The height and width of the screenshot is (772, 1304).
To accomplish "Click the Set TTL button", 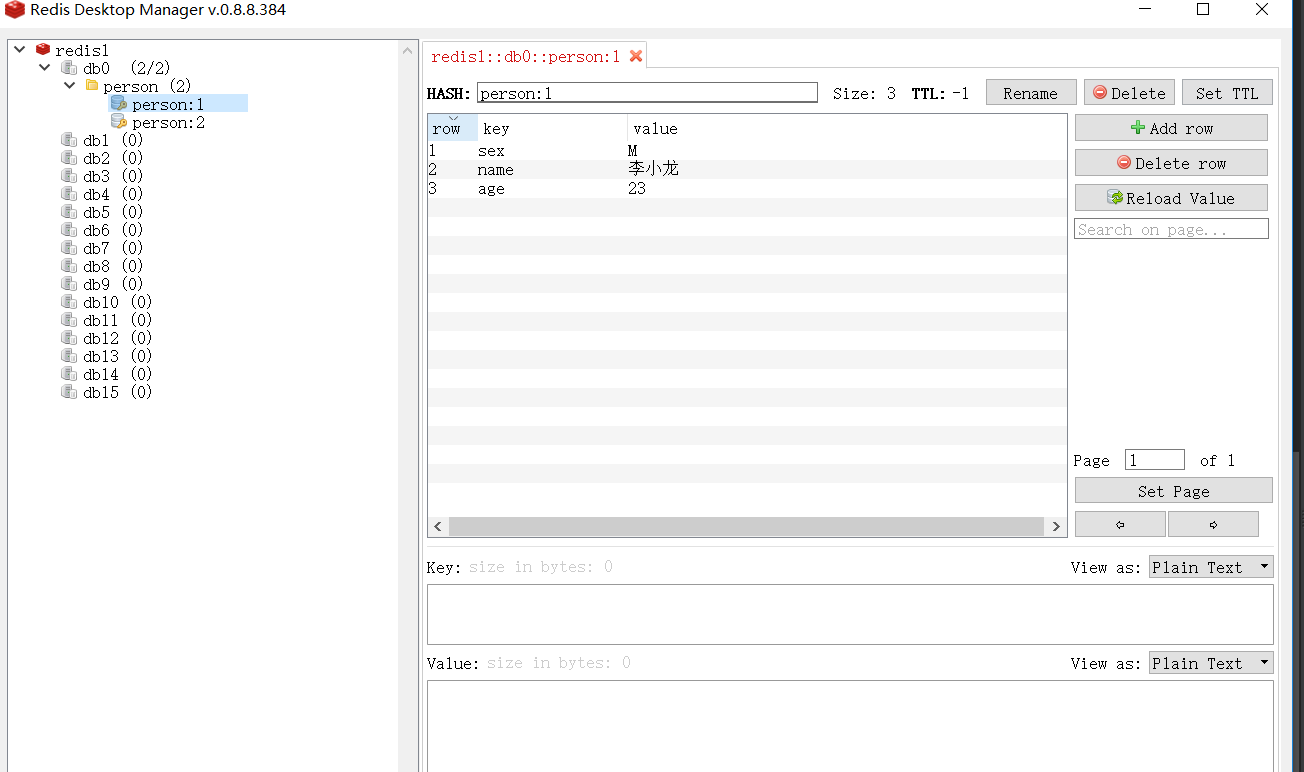I will pyautogui.click(x=1227, y=93).
